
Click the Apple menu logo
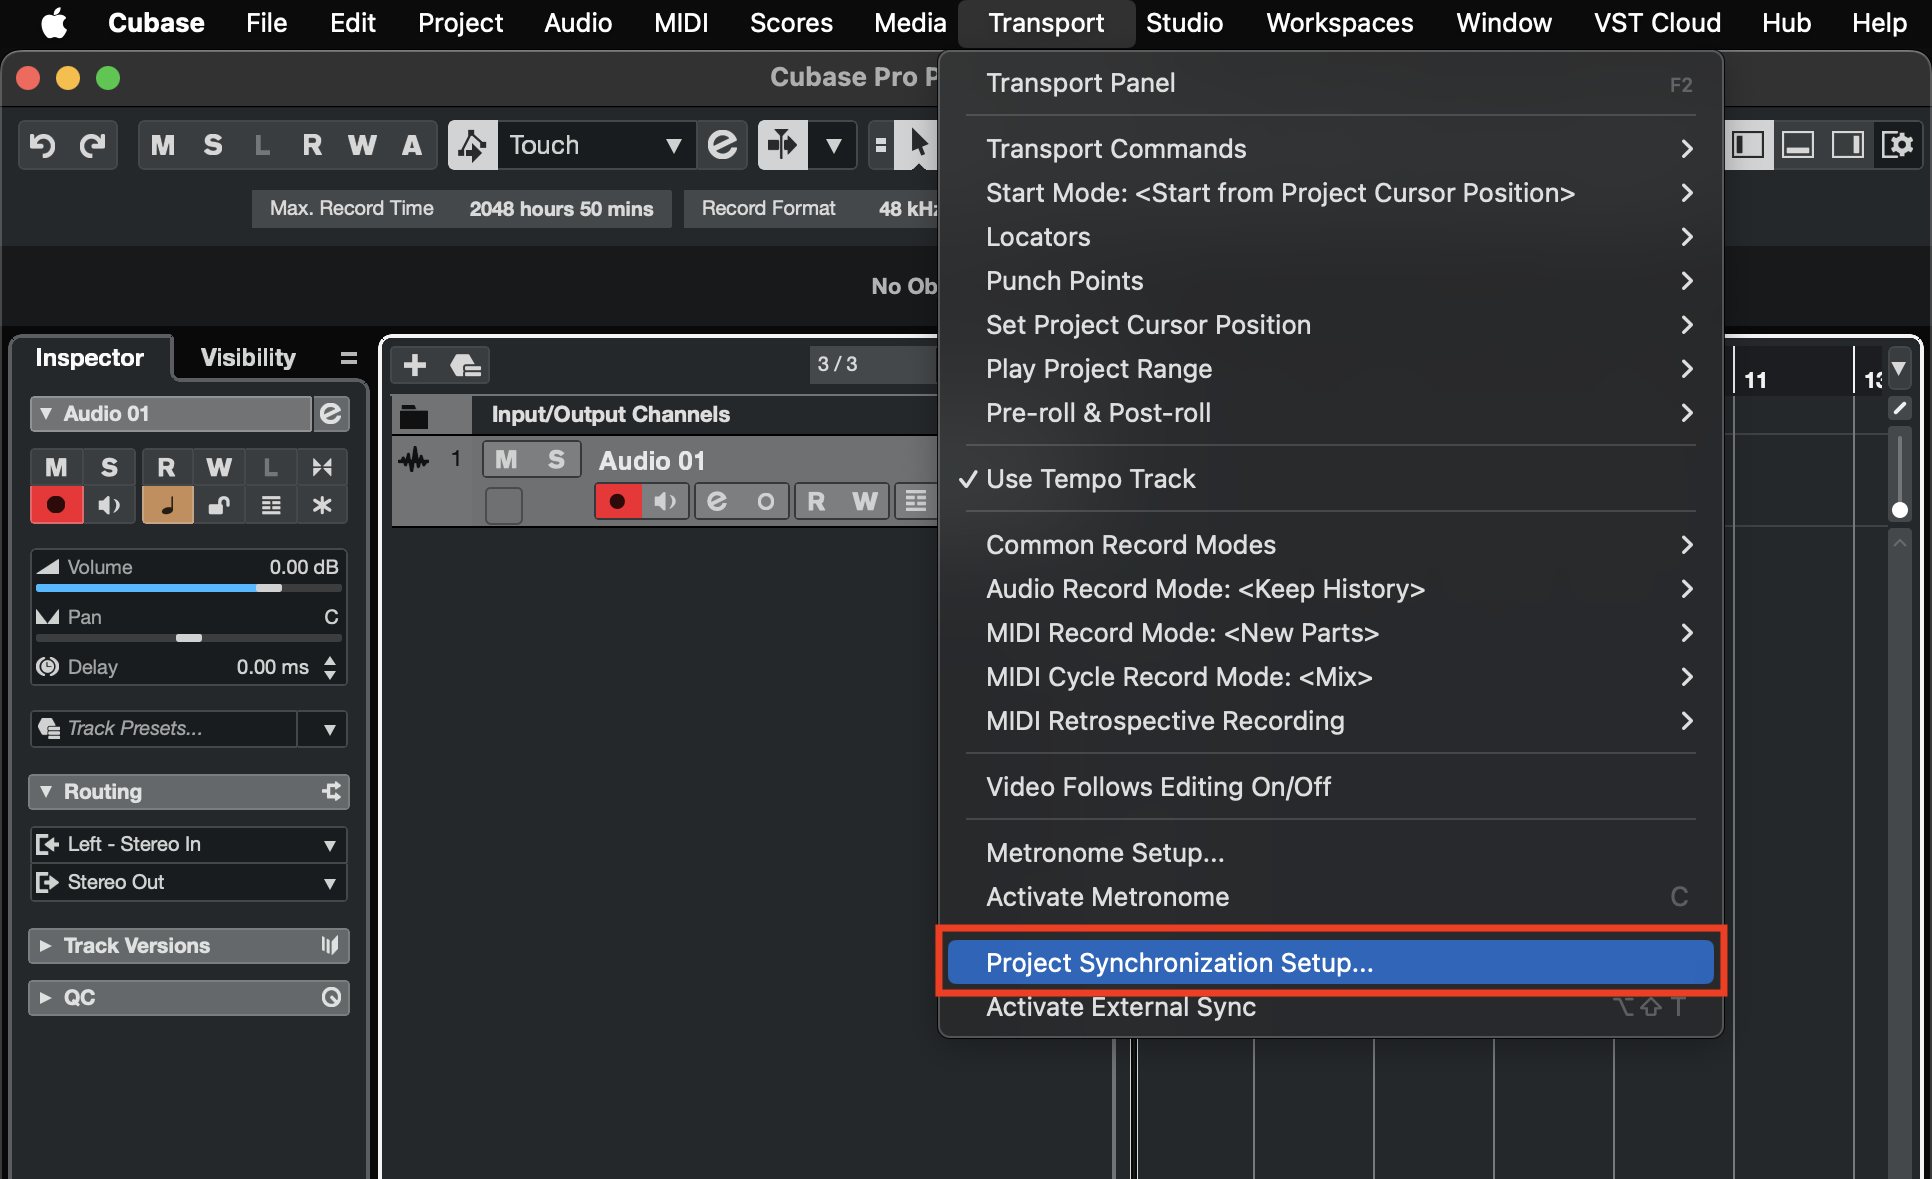(54, 23)
